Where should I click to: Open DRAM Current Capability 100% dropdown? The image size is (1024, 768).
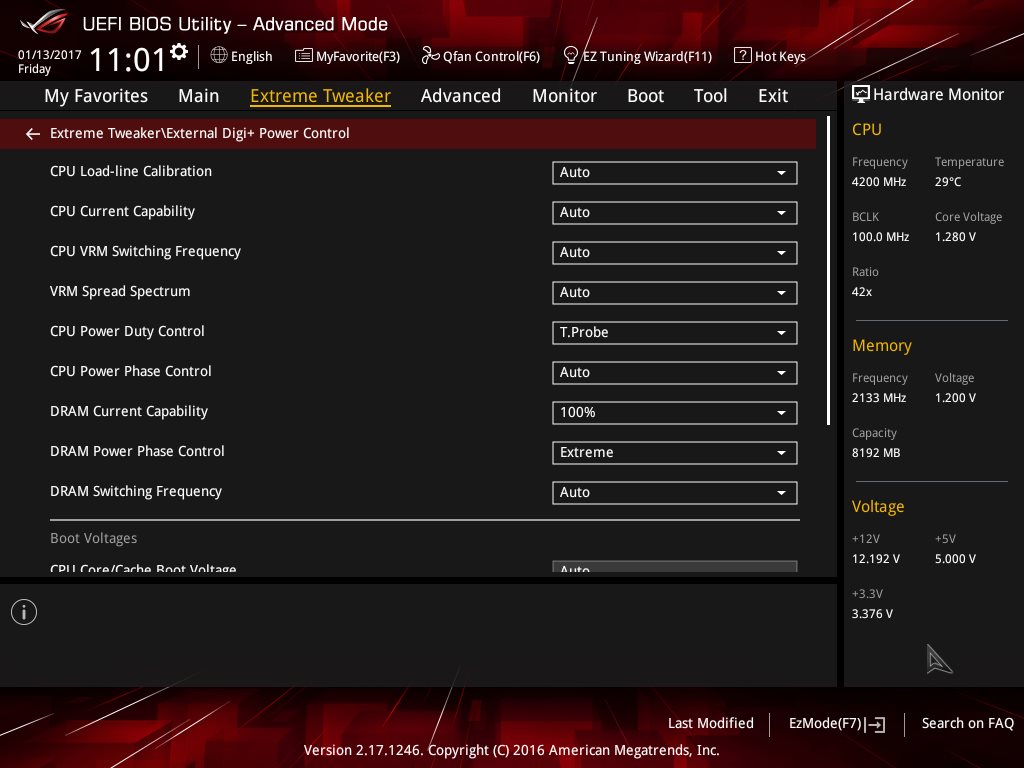point(675,413)
